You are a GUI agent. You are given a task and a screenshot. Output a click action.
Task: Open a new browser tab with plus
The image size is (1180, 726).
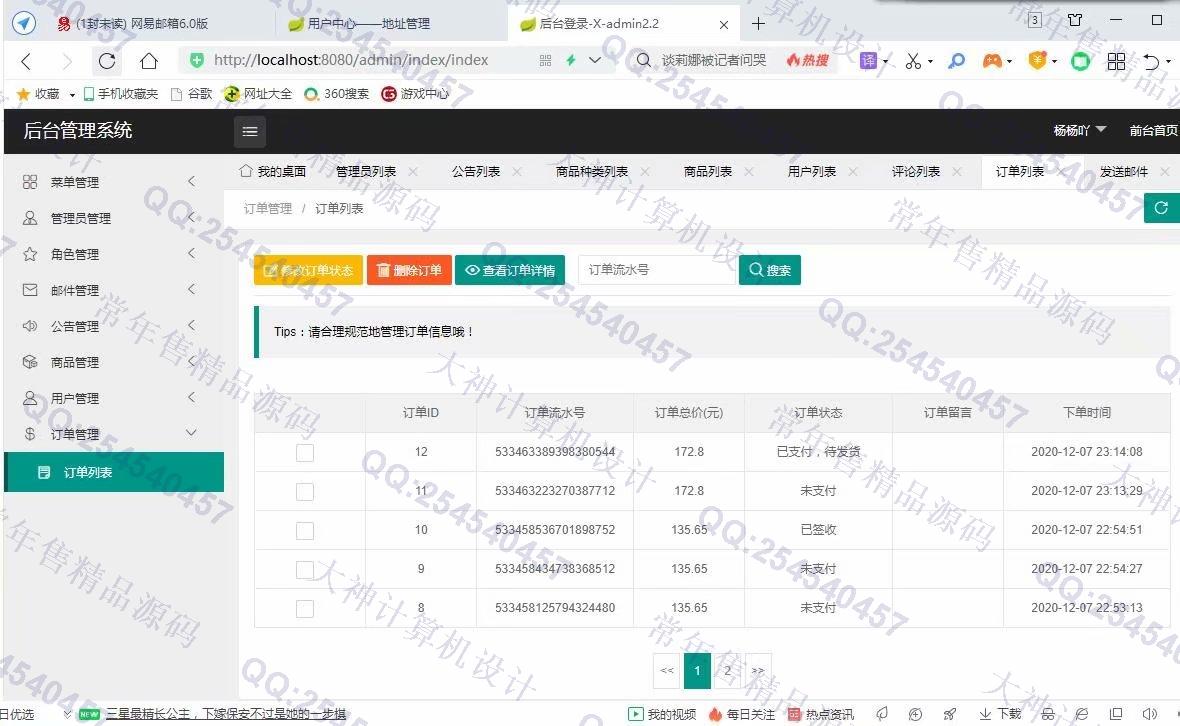(759, 24)
